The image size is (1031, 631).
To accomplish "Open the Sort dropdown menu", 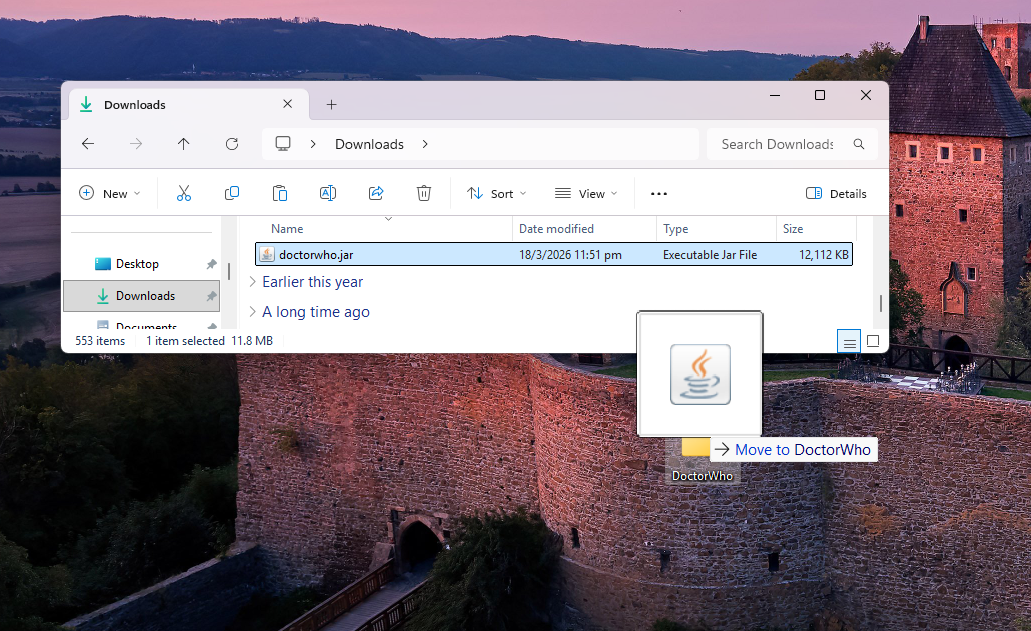I will (x=497, y=193).
